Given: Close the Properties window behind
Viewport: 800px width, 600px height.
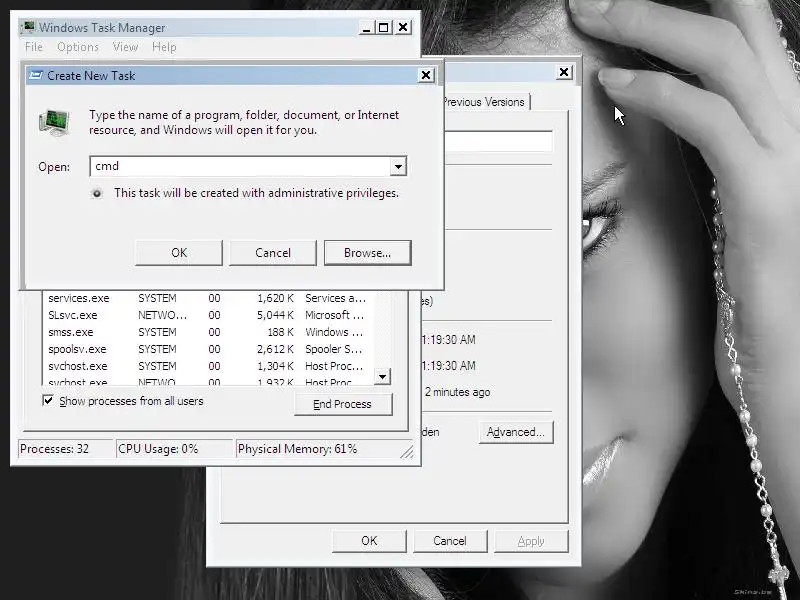Looking at the screenshot, I should coord(564,72).
